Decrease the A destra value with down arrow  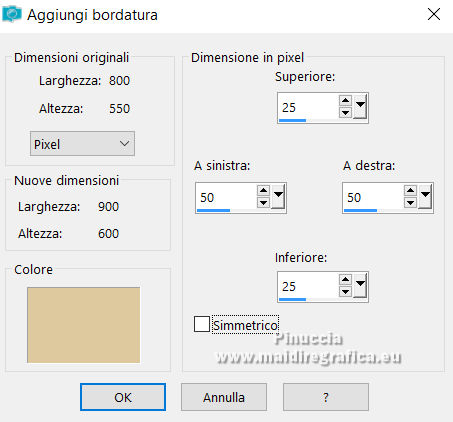tap(410, 203)
